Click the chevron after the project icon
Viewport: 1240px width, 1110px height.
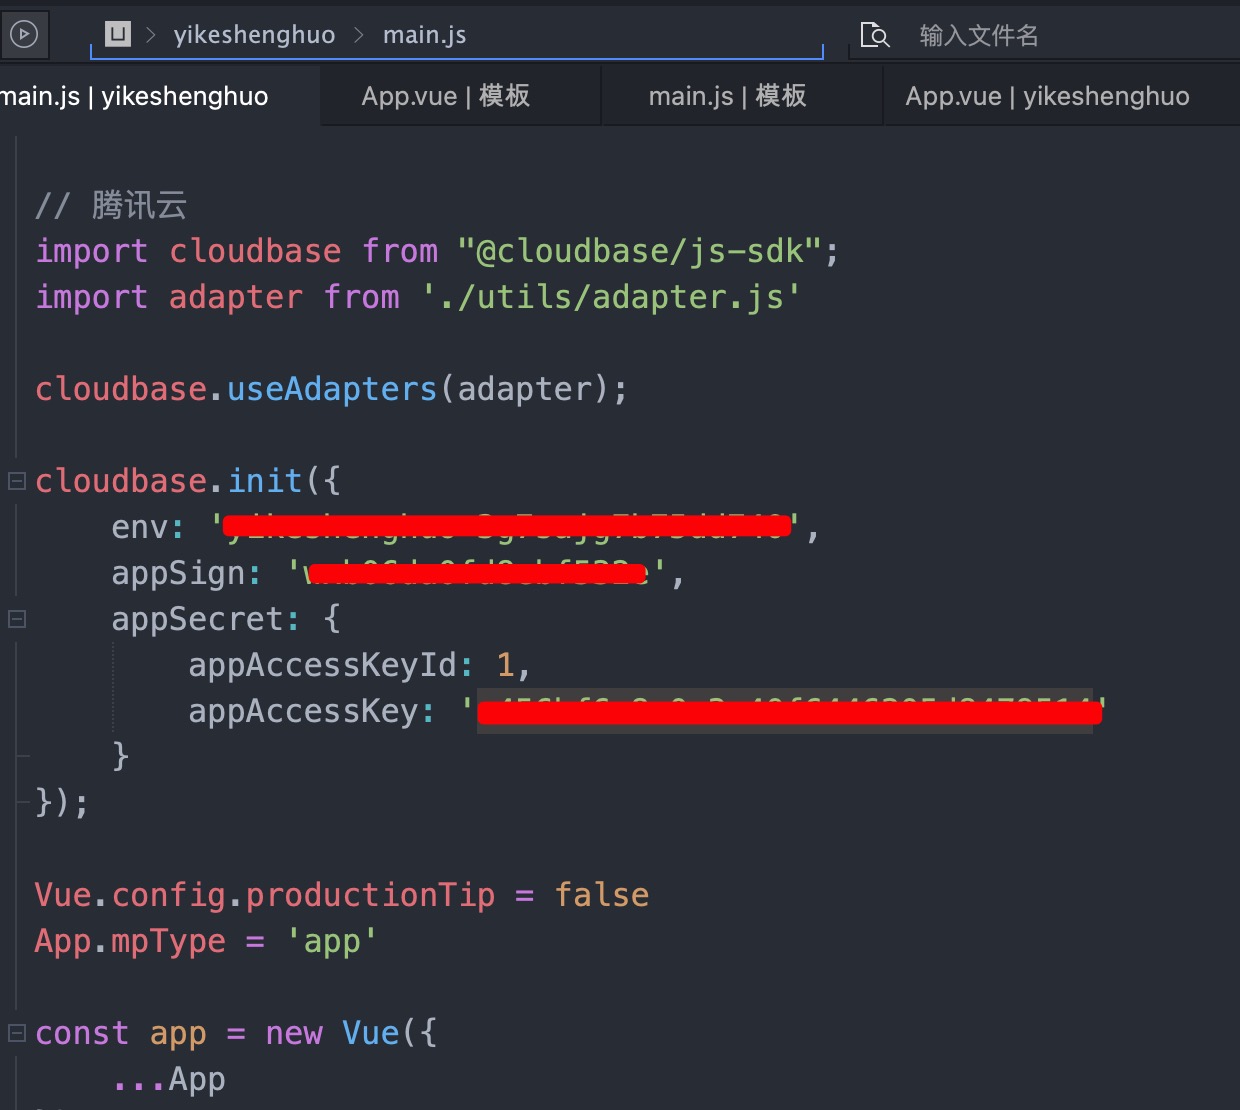(x=151, y=36)
